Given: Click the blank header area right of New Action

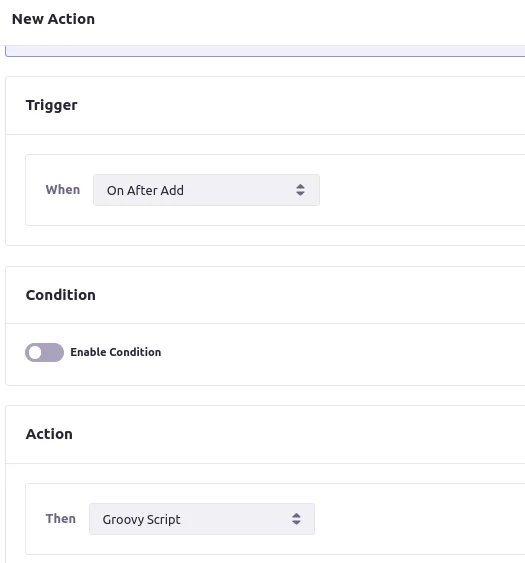Looking at the screenshot, I should [x=310, y=19].
